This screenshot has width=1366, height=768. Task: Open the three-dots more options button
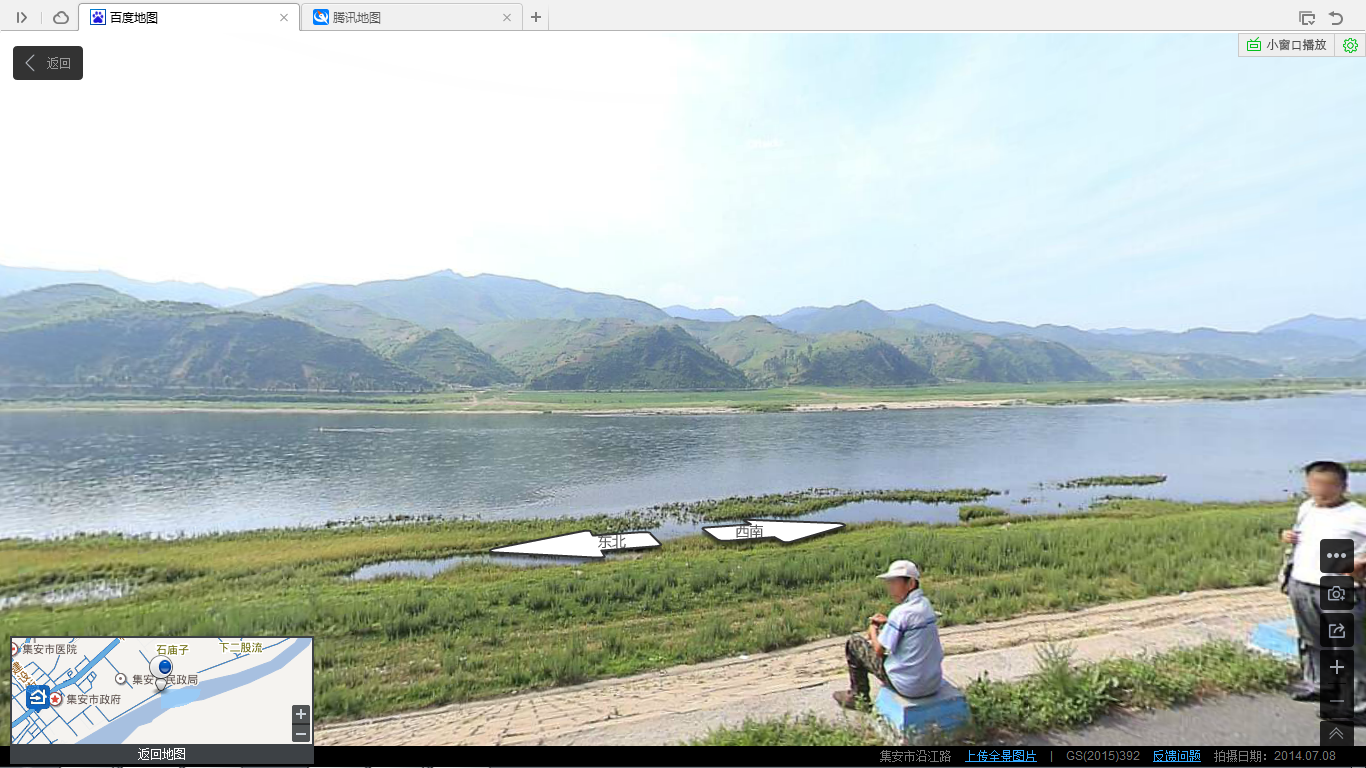tap(1337, 556)
